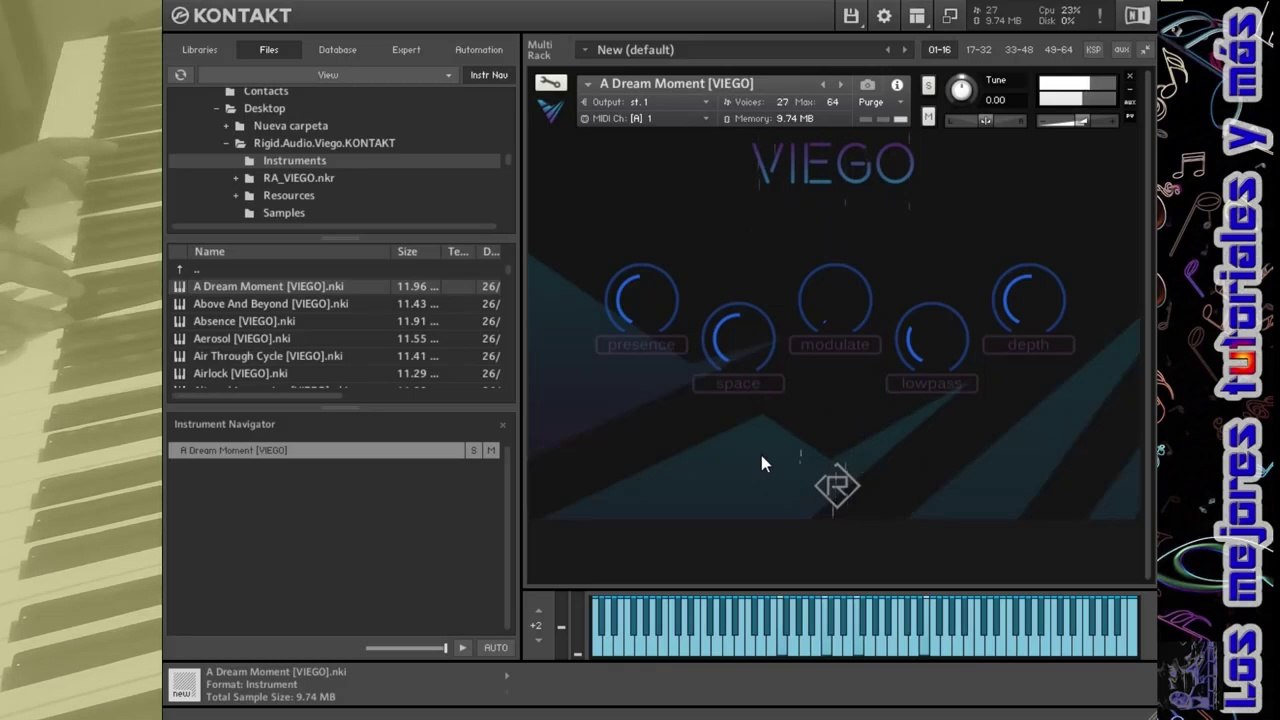The width and height of the screenshot is (1280, 720).
Task: Click the instrument volume slider
Action: click(x=1077, y=121)
